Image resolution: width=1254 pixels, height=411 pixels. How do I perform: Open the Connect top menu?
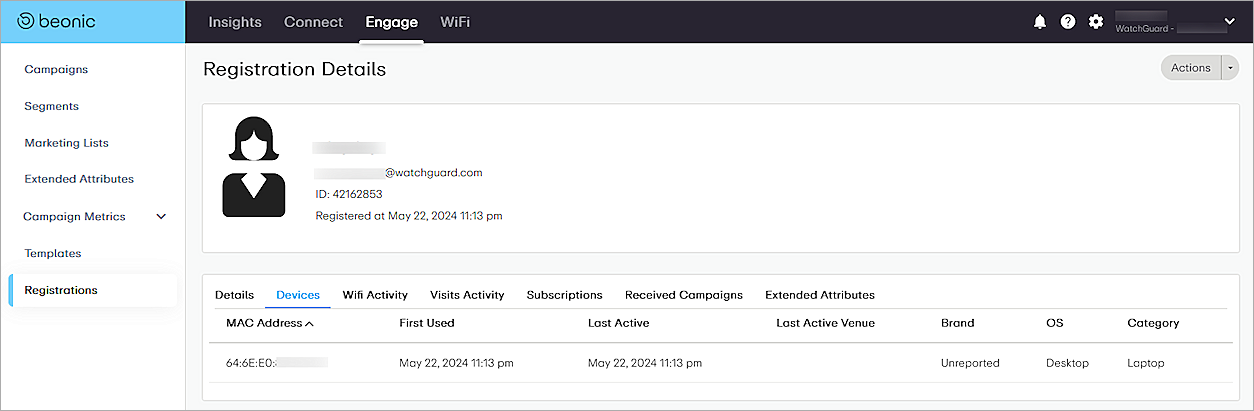coord(313,22)
